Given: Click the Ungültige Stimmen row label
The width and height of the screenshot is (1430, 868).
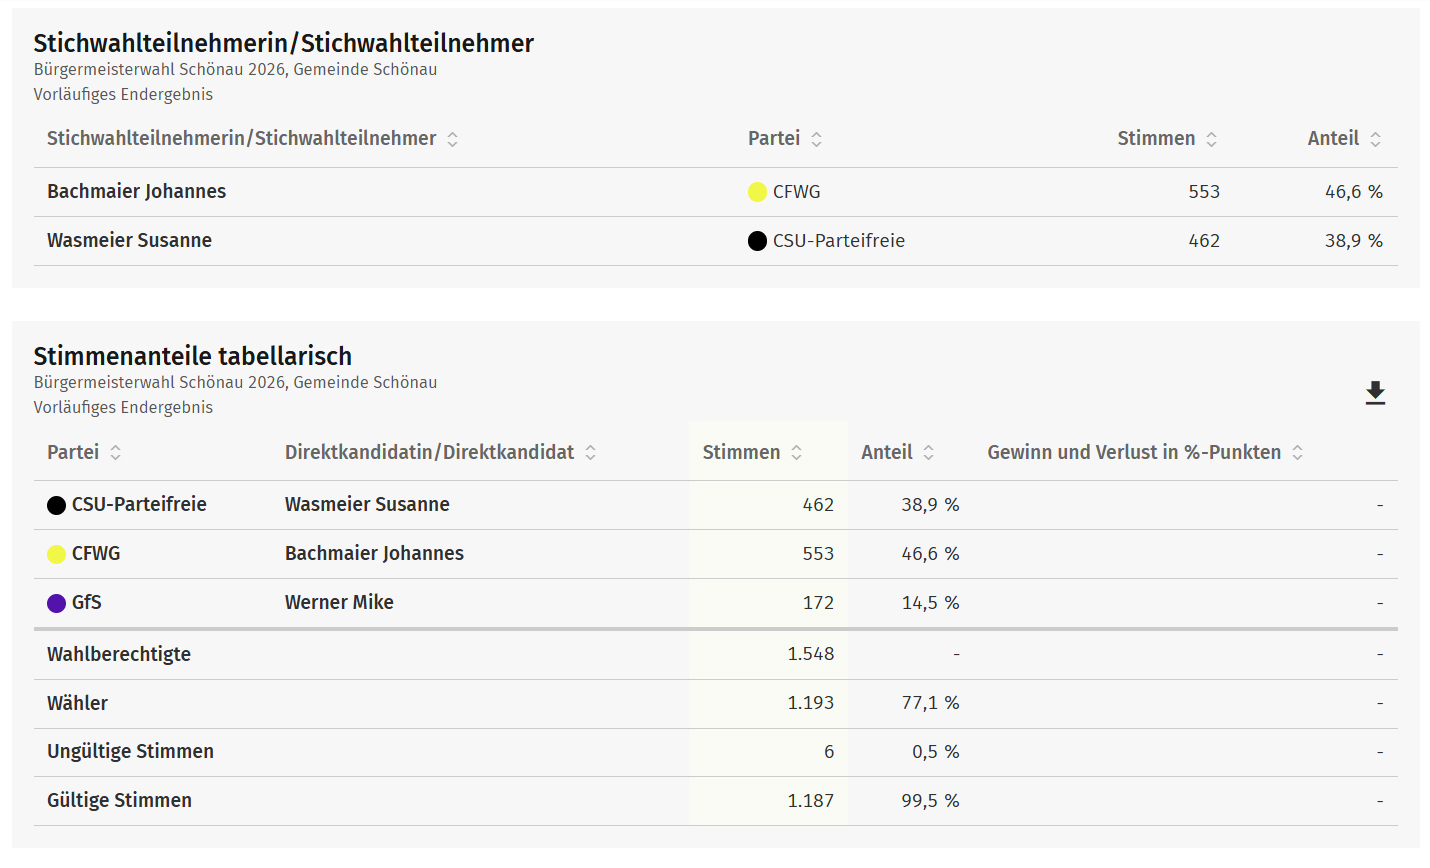Looking at the screenshot, I should (130, 751).
